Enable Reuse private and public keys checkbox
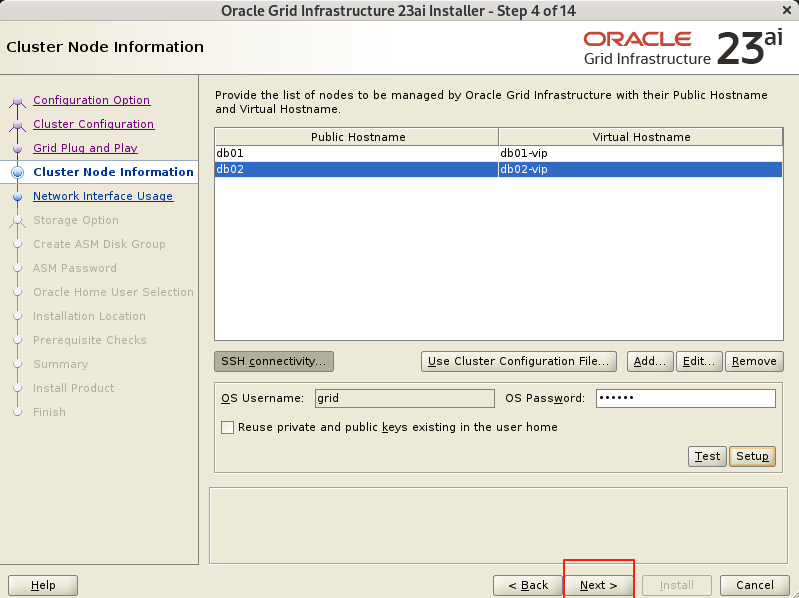Image resolution: width=799 pixels, height=598 pixels. (x=228, y=427)
